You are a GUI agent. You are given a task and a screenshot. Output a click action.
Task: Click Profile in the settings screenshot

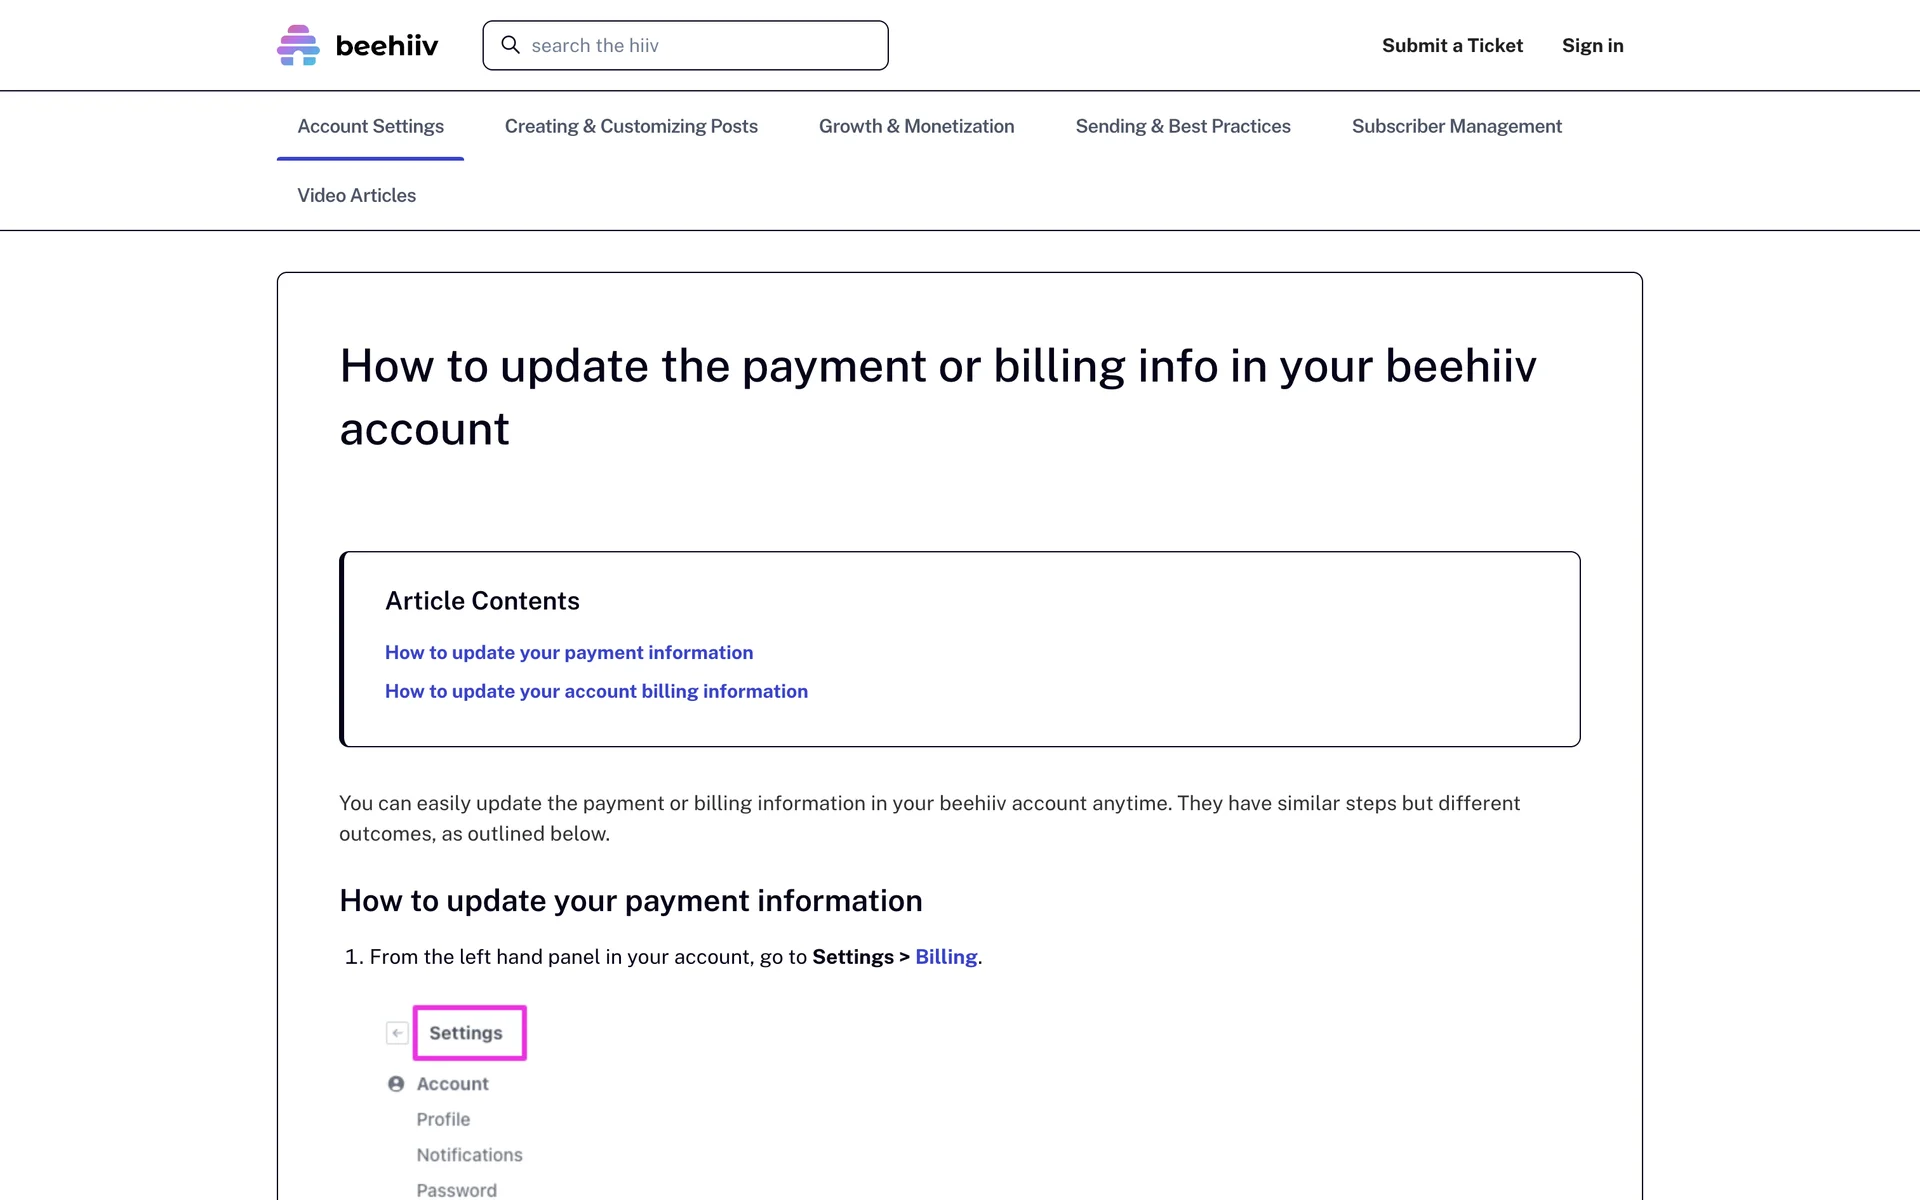pos(443,1119)
